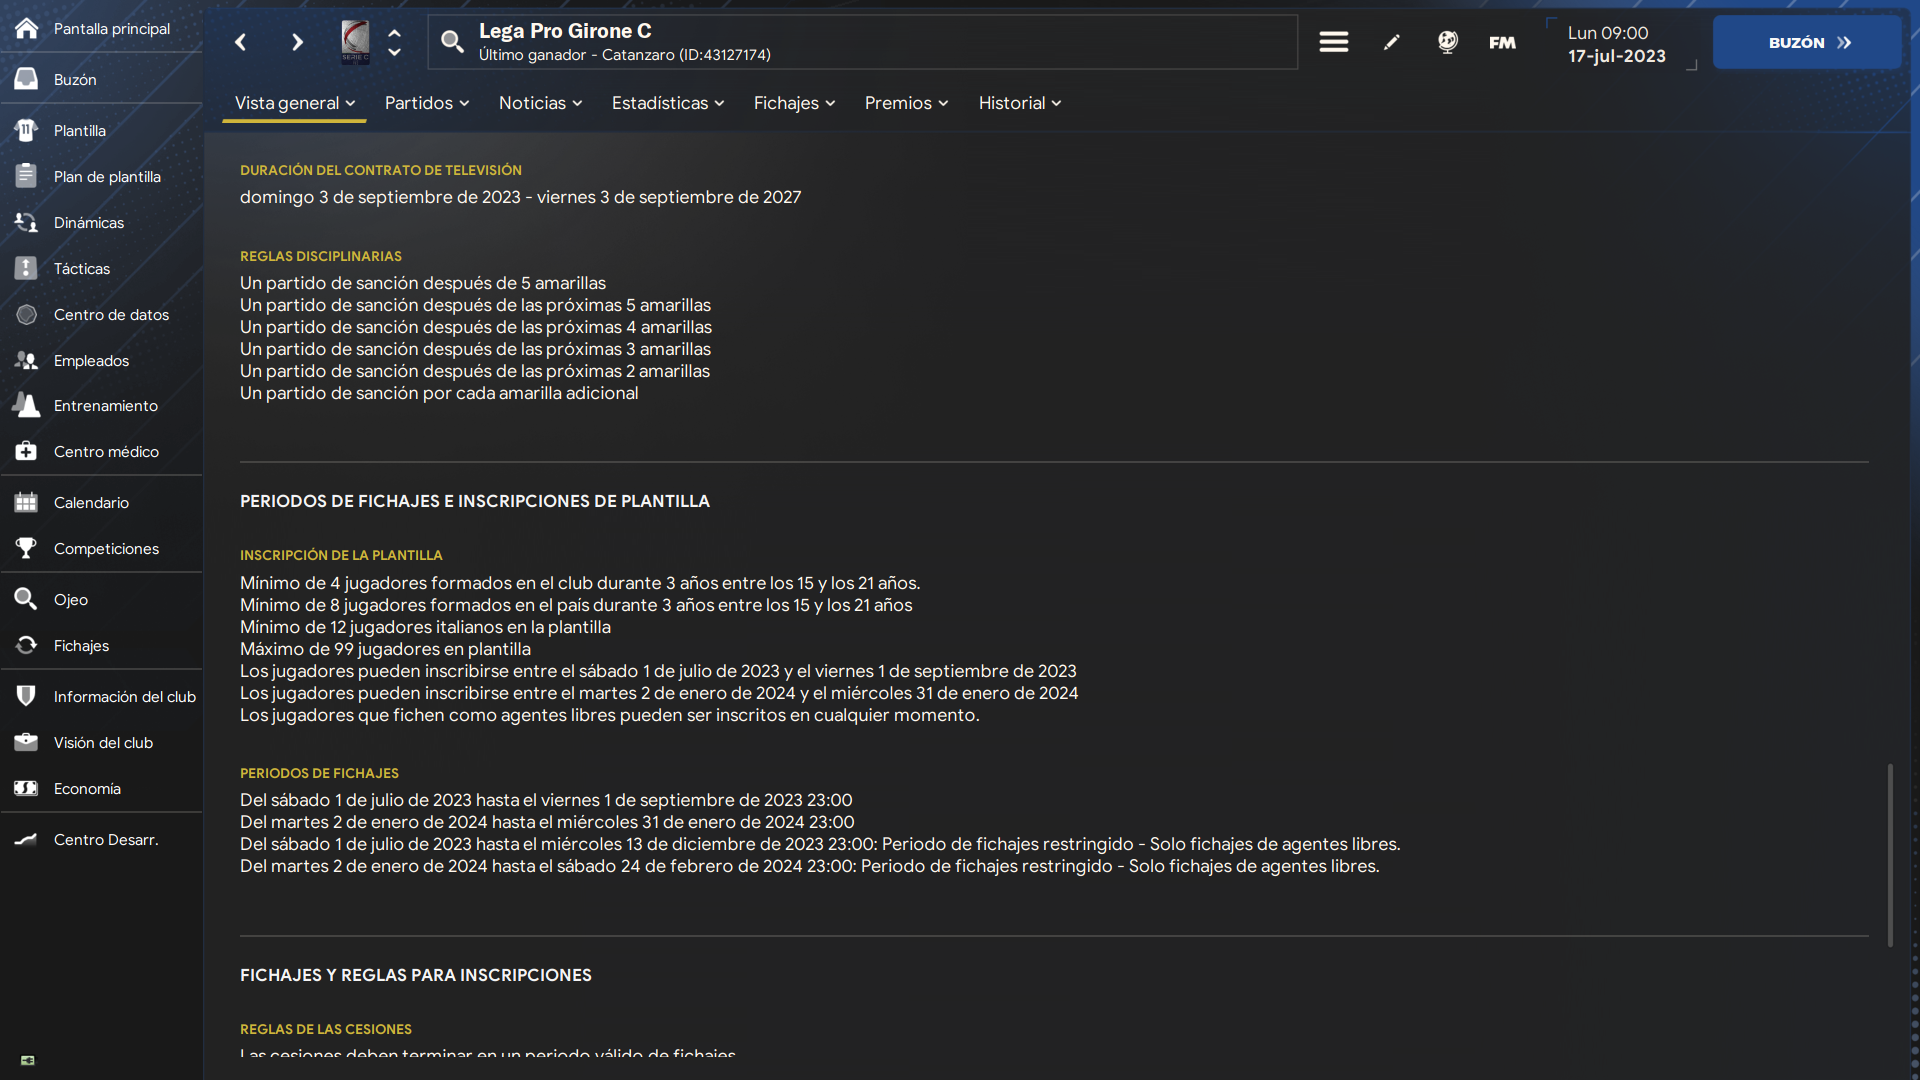The height and width of the screenshot is (1080, 1920).
Task: Open Centro de datos icon
Action: click(x=27, y=314)
